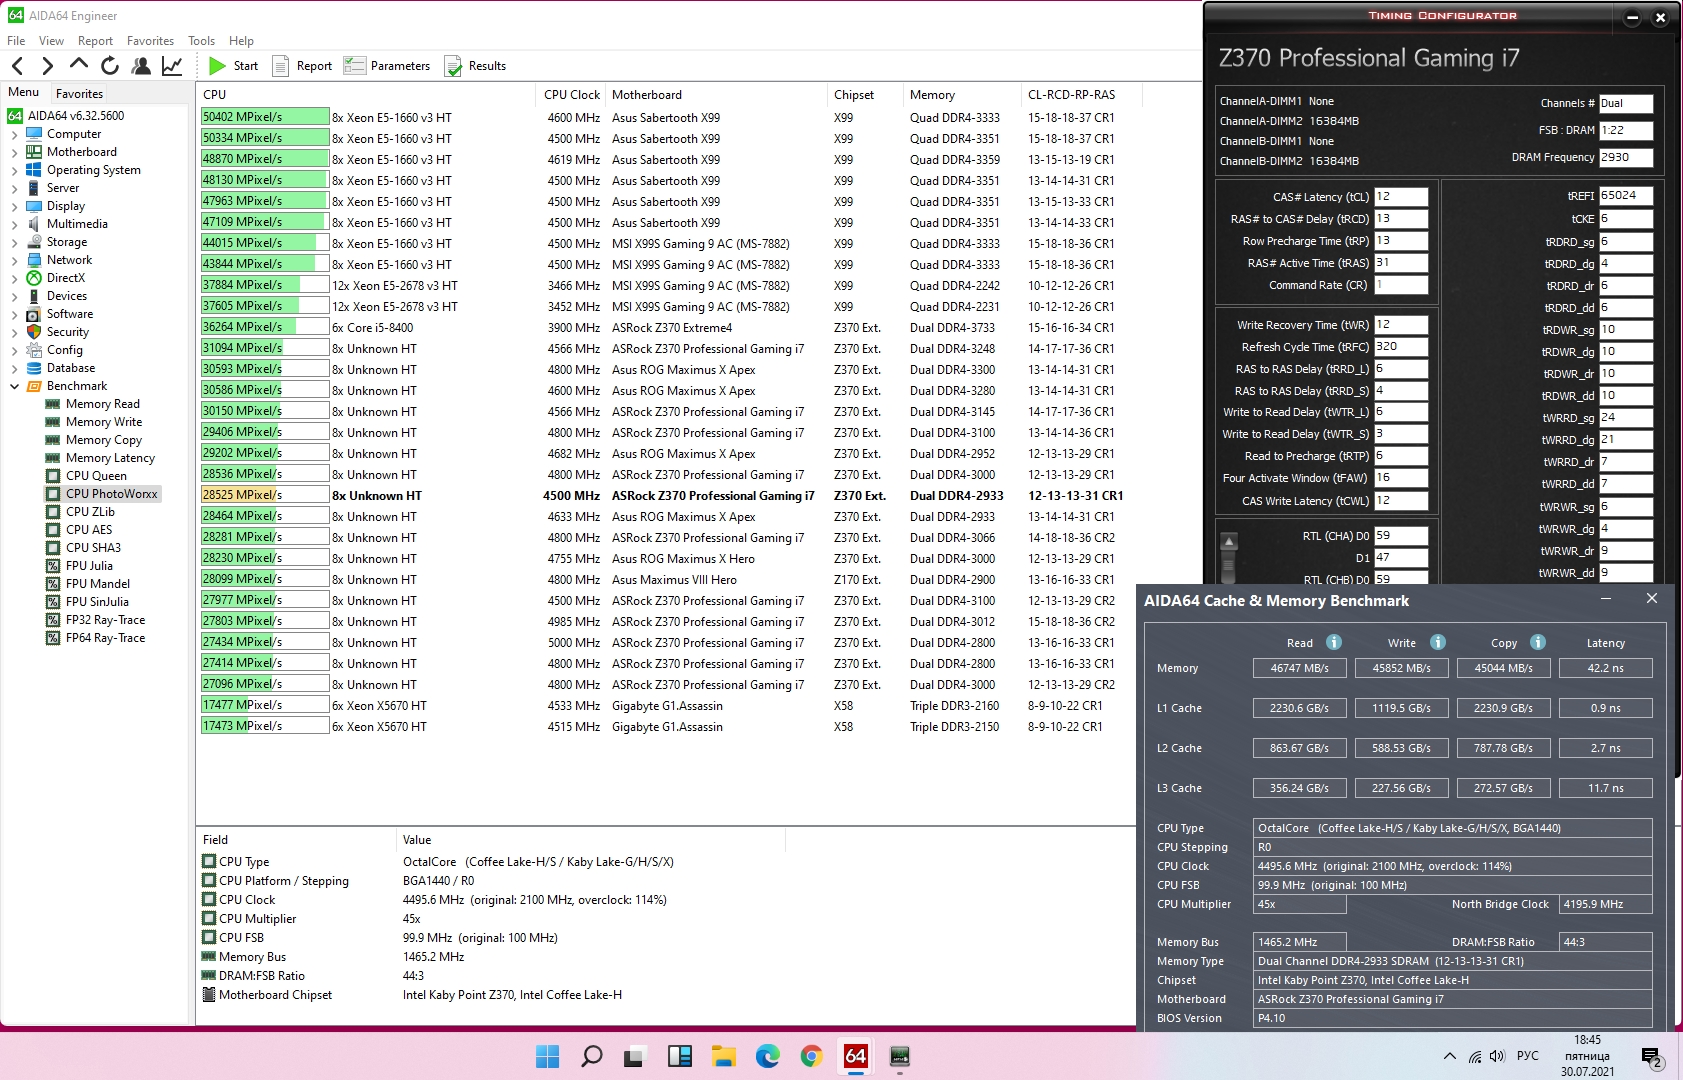Expand the Motherboard tree node
Screen dimensions: 1683x1080
[x=14, y=152]
